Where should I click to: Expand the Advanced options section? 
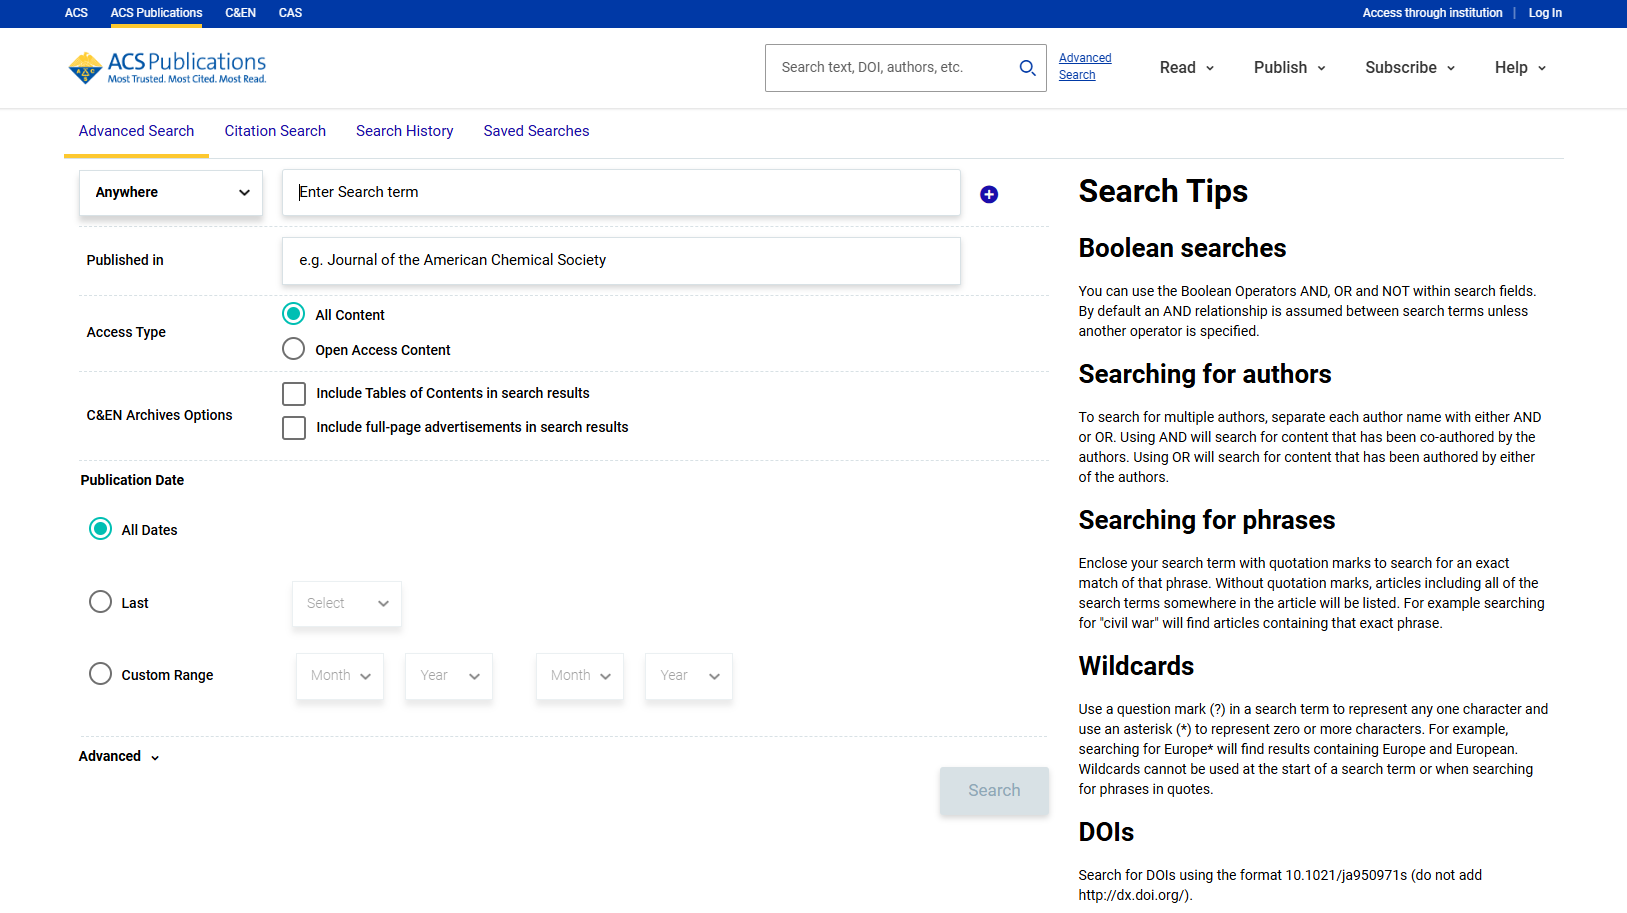pos(119,756)
